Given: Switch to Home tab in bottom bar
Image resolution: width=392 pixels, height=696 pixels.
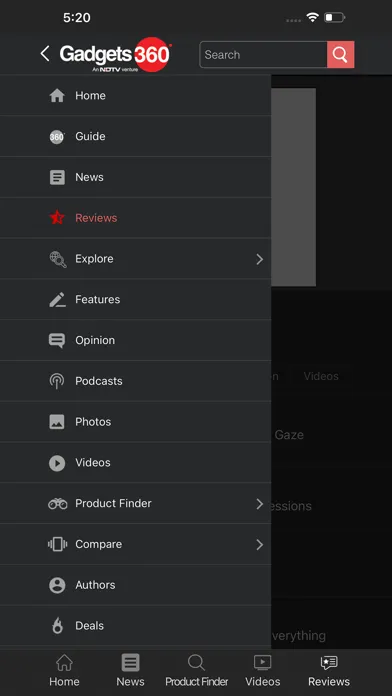Looking at the screenshot, I should pyautogui.click(x=64, y=670).
